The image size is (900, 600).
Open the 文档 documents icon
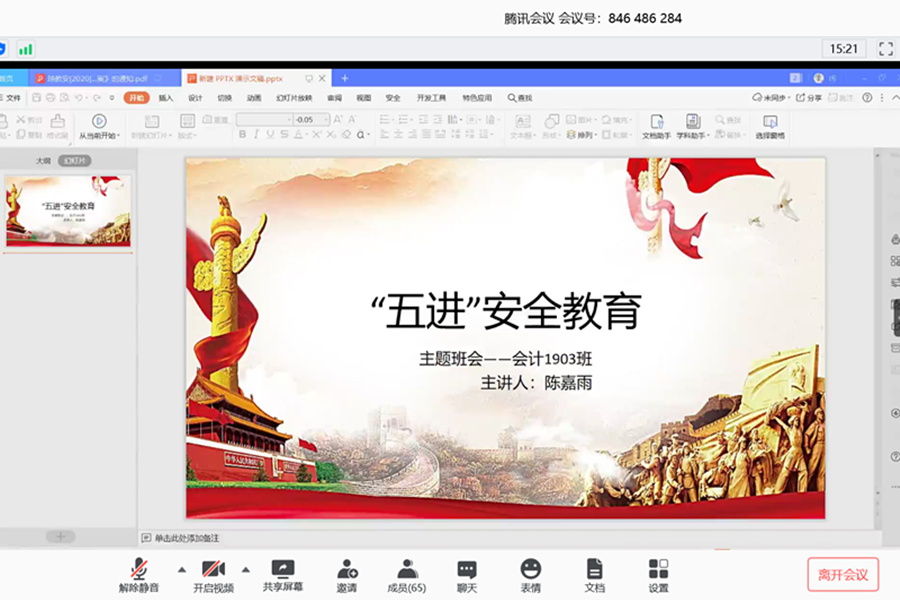[594, 575]
